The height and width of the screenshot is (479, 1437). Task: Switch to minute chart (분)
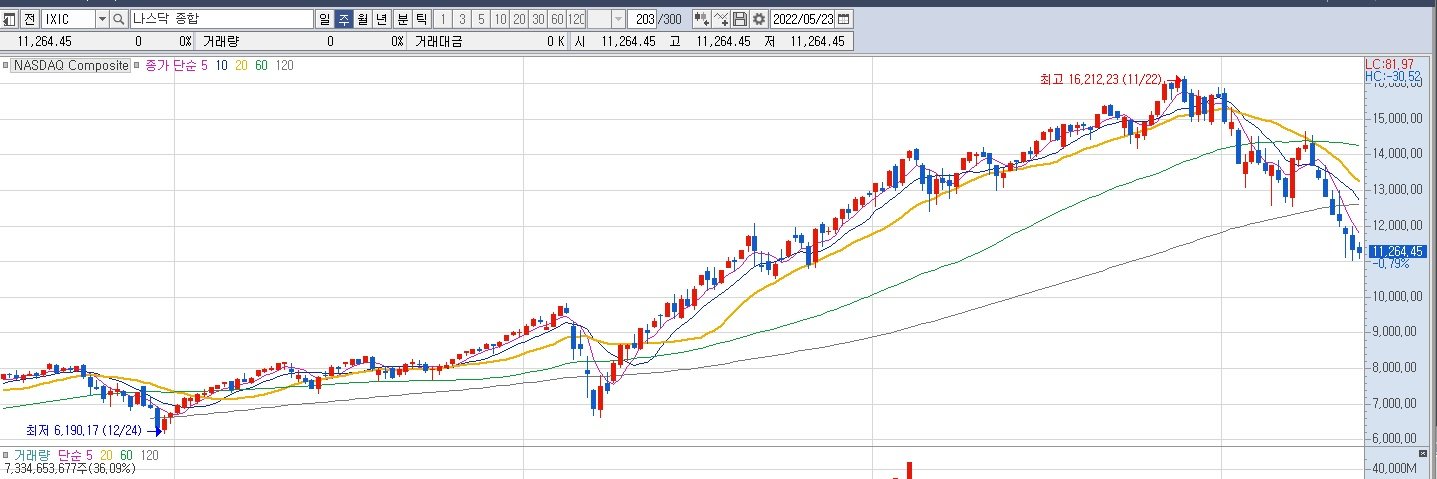(x=402, y=19)
